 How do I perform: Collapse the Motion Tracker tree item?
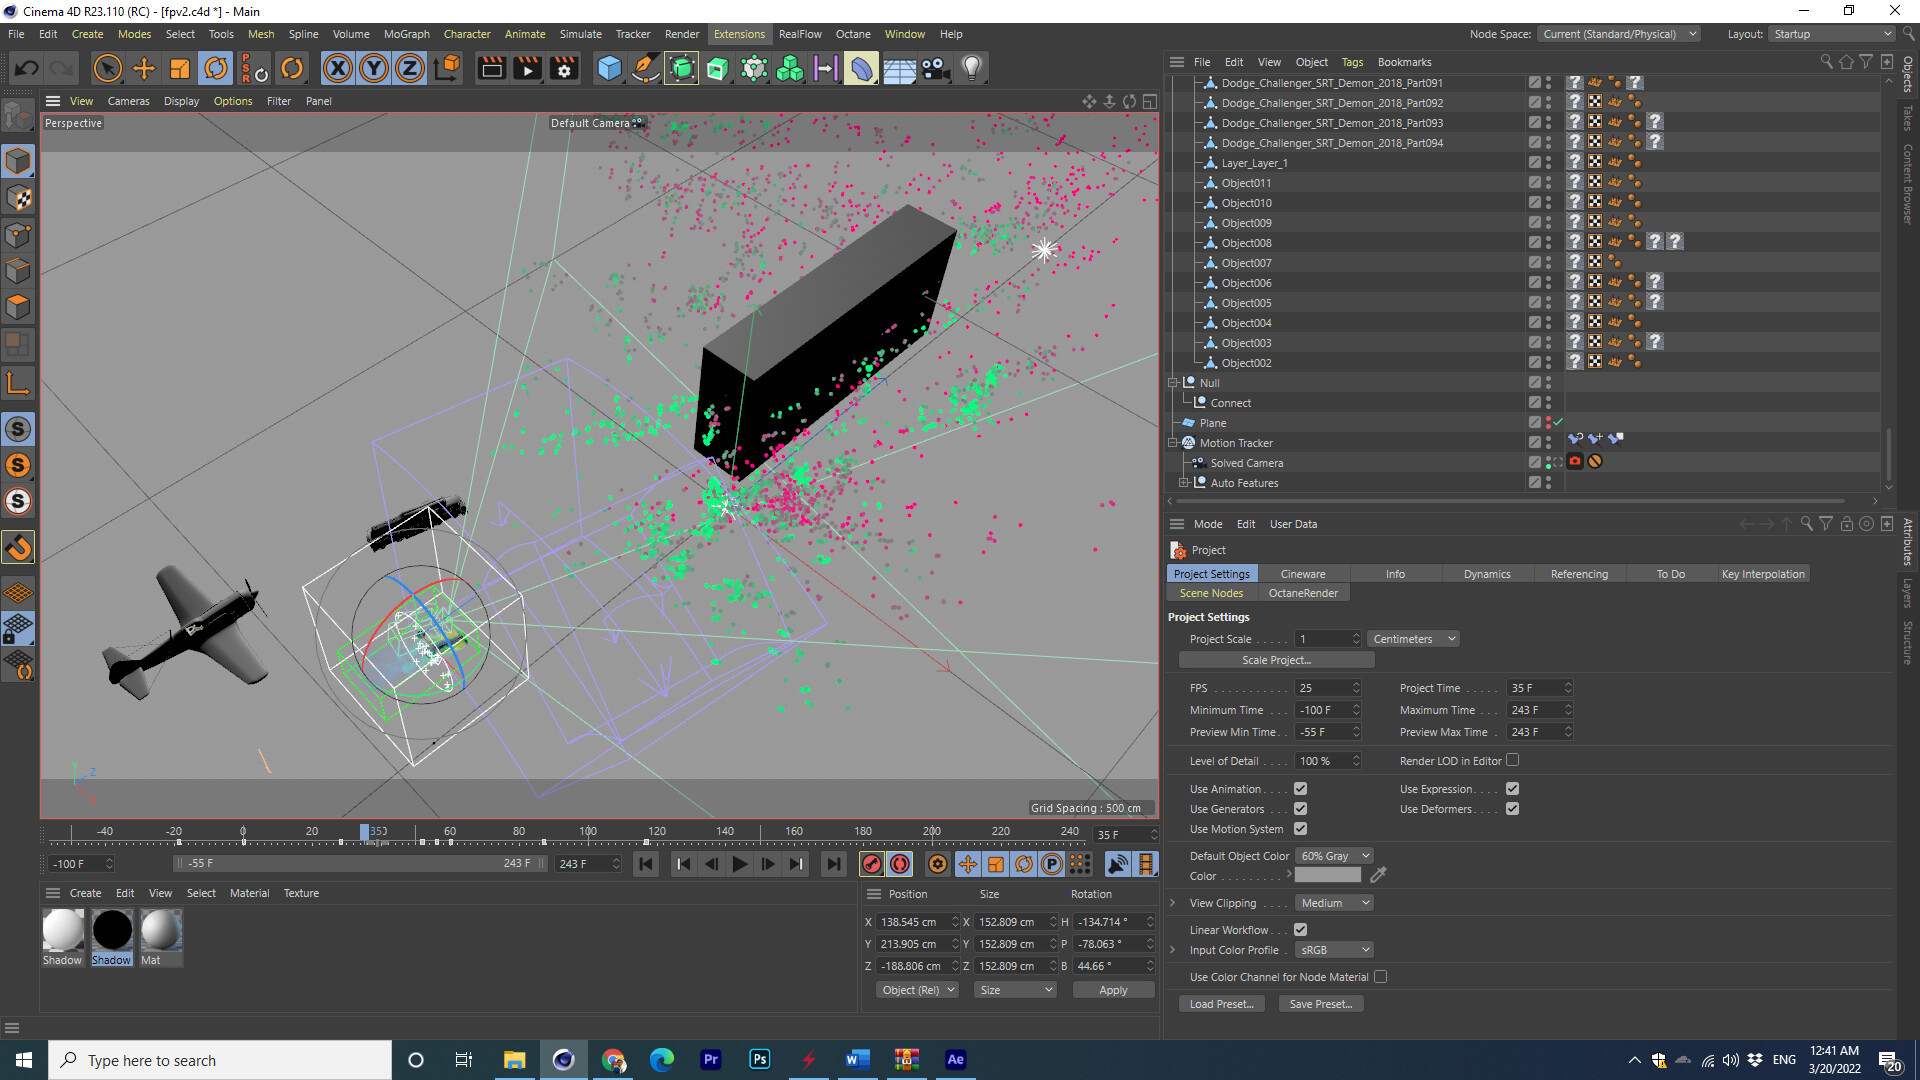(1173, 443)
